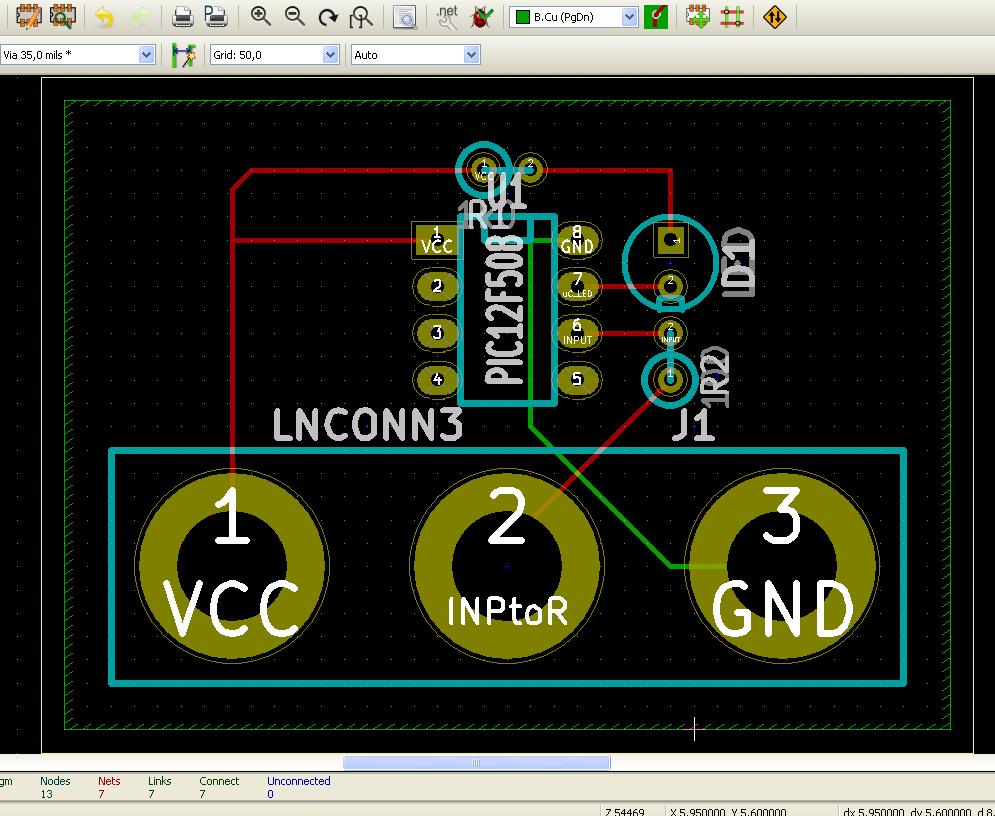Select PIC12F508 pin 2 pad
The width and height of the screenshot is (995, 816).
(x=437, y=286)
